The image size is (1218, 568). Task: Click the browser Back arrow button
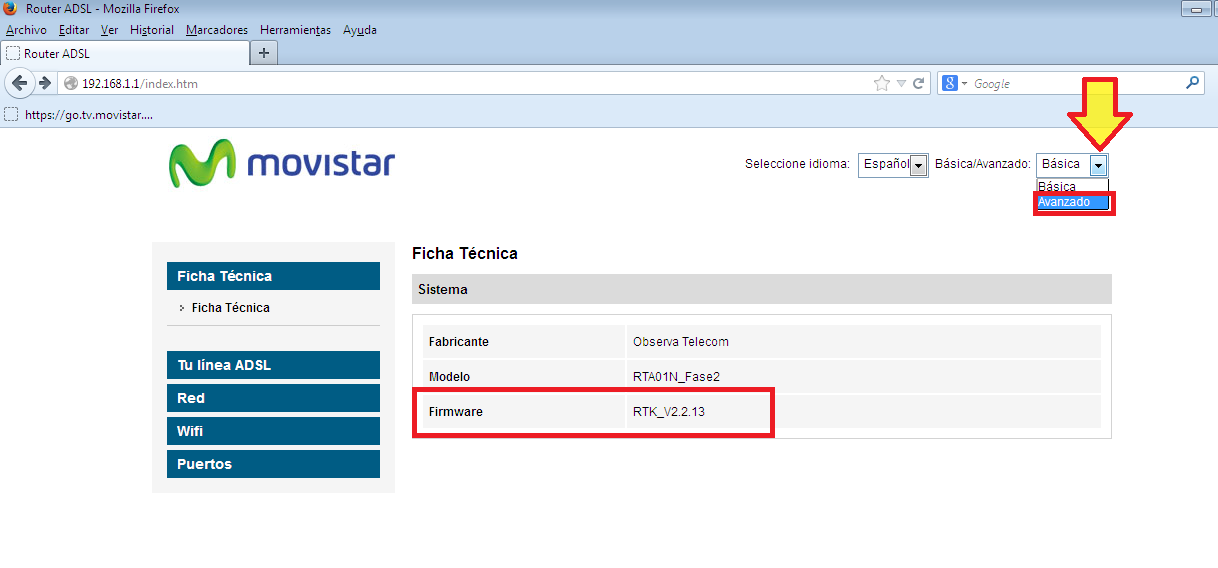pyautogui.click(x=19, y=83)
